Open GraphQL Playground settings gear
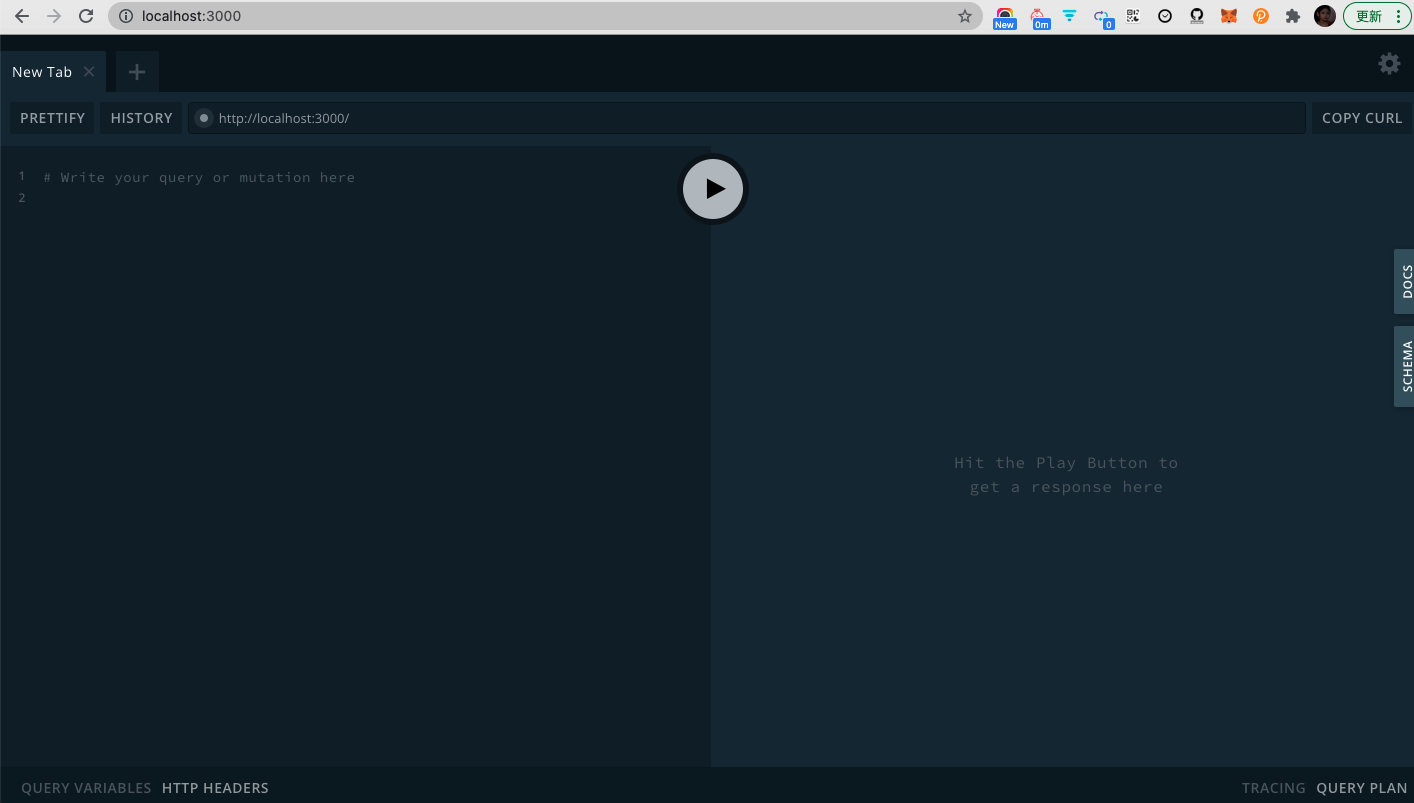 coord(1389,64)
